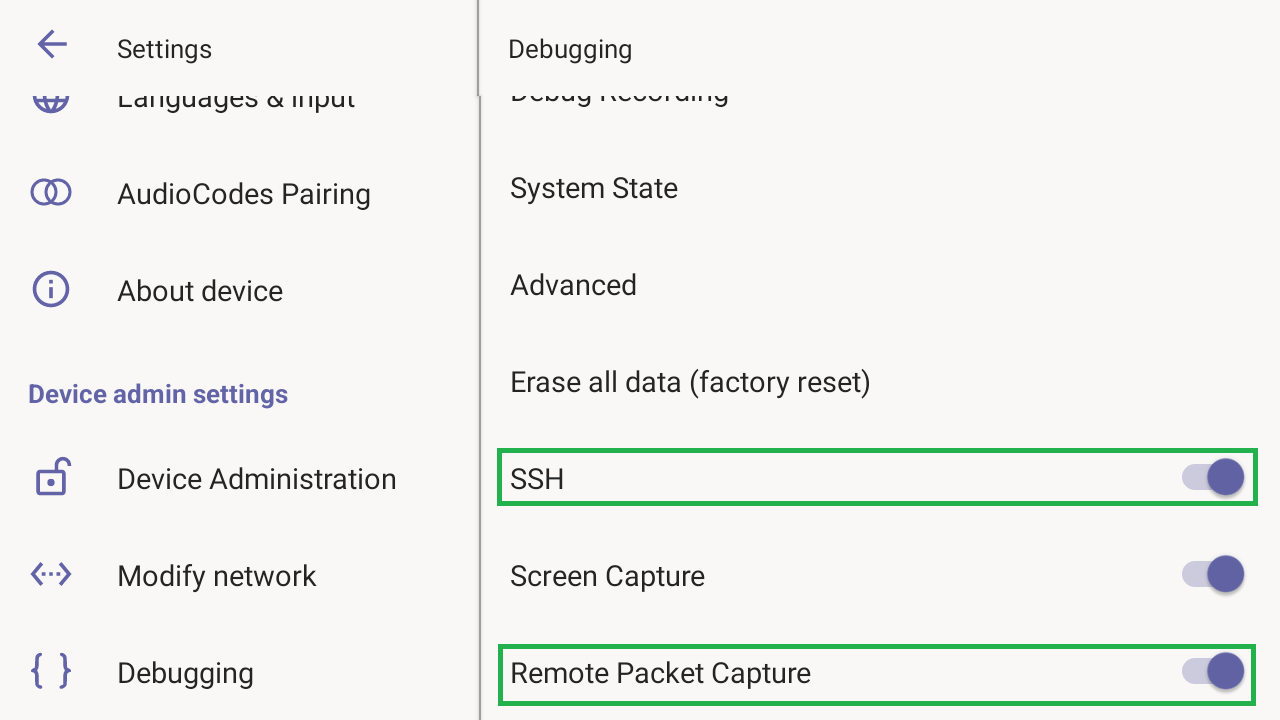Select Device Administration label
This screenshot has height=720, width=1280.
[x=257, y=479]
